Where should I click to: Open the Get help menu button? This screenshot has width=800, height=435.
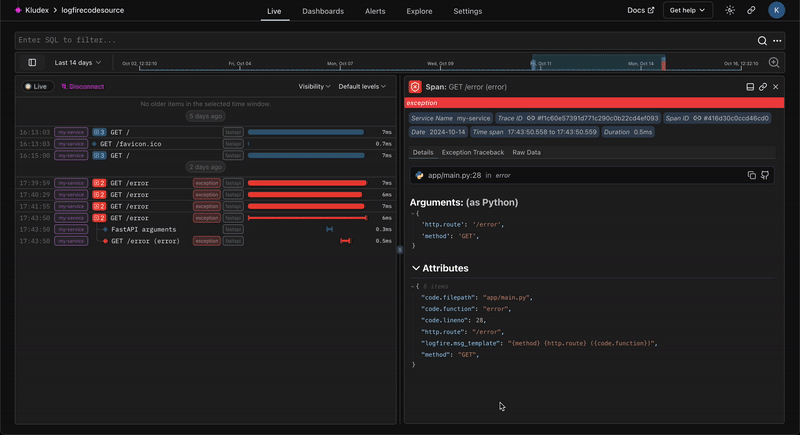point(689,10)
